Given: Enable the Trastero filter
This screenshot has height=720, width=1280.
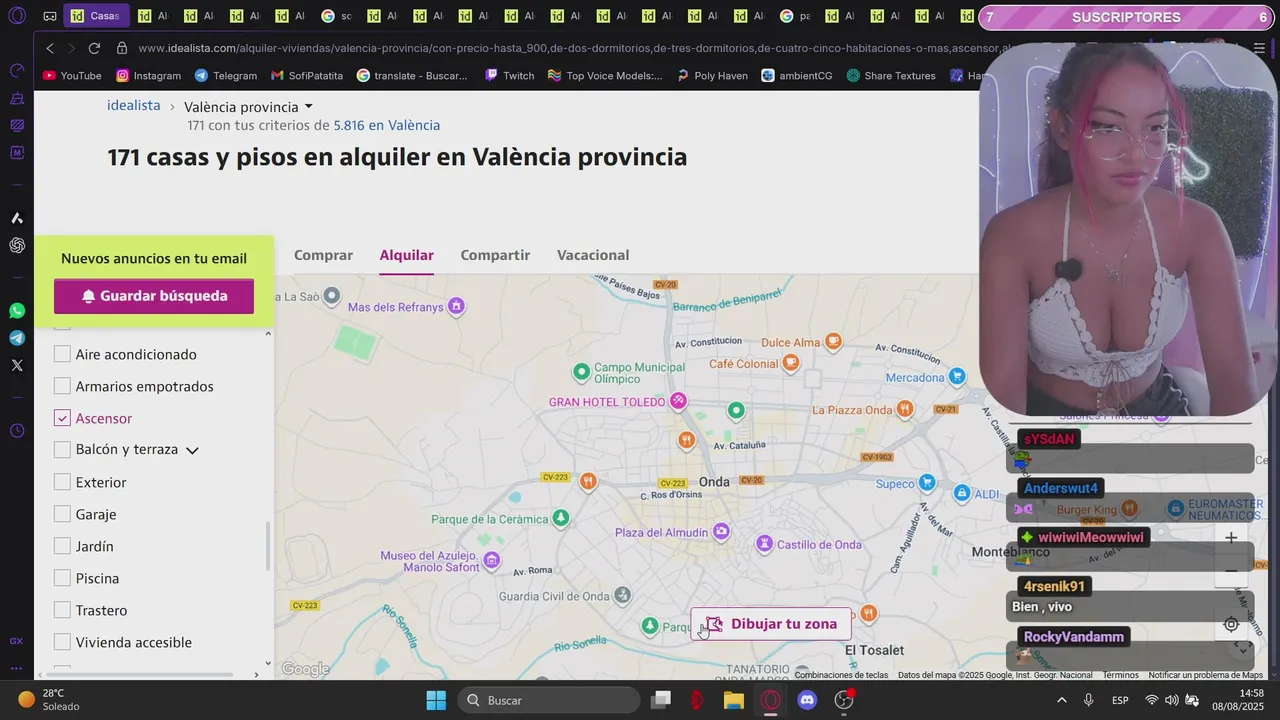Looking at the screenshot, I should 62,610.
